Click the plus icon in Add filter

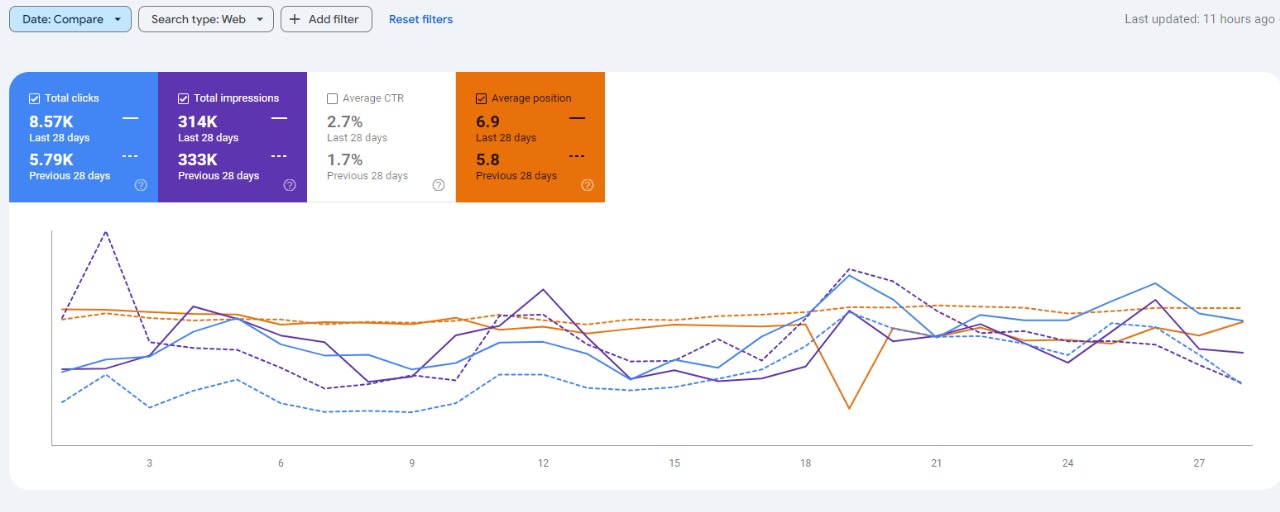click(295, 19)
